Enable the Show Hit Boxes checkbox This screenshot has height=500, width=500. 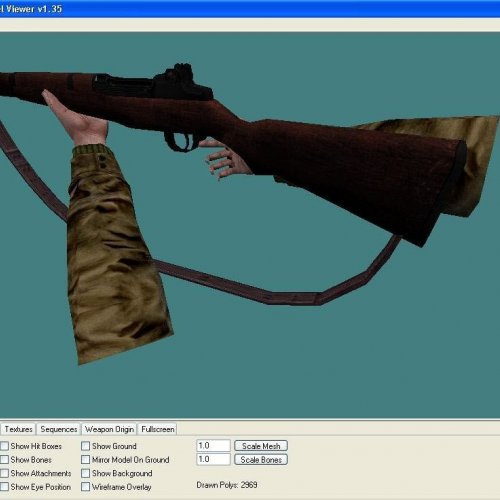4,446
